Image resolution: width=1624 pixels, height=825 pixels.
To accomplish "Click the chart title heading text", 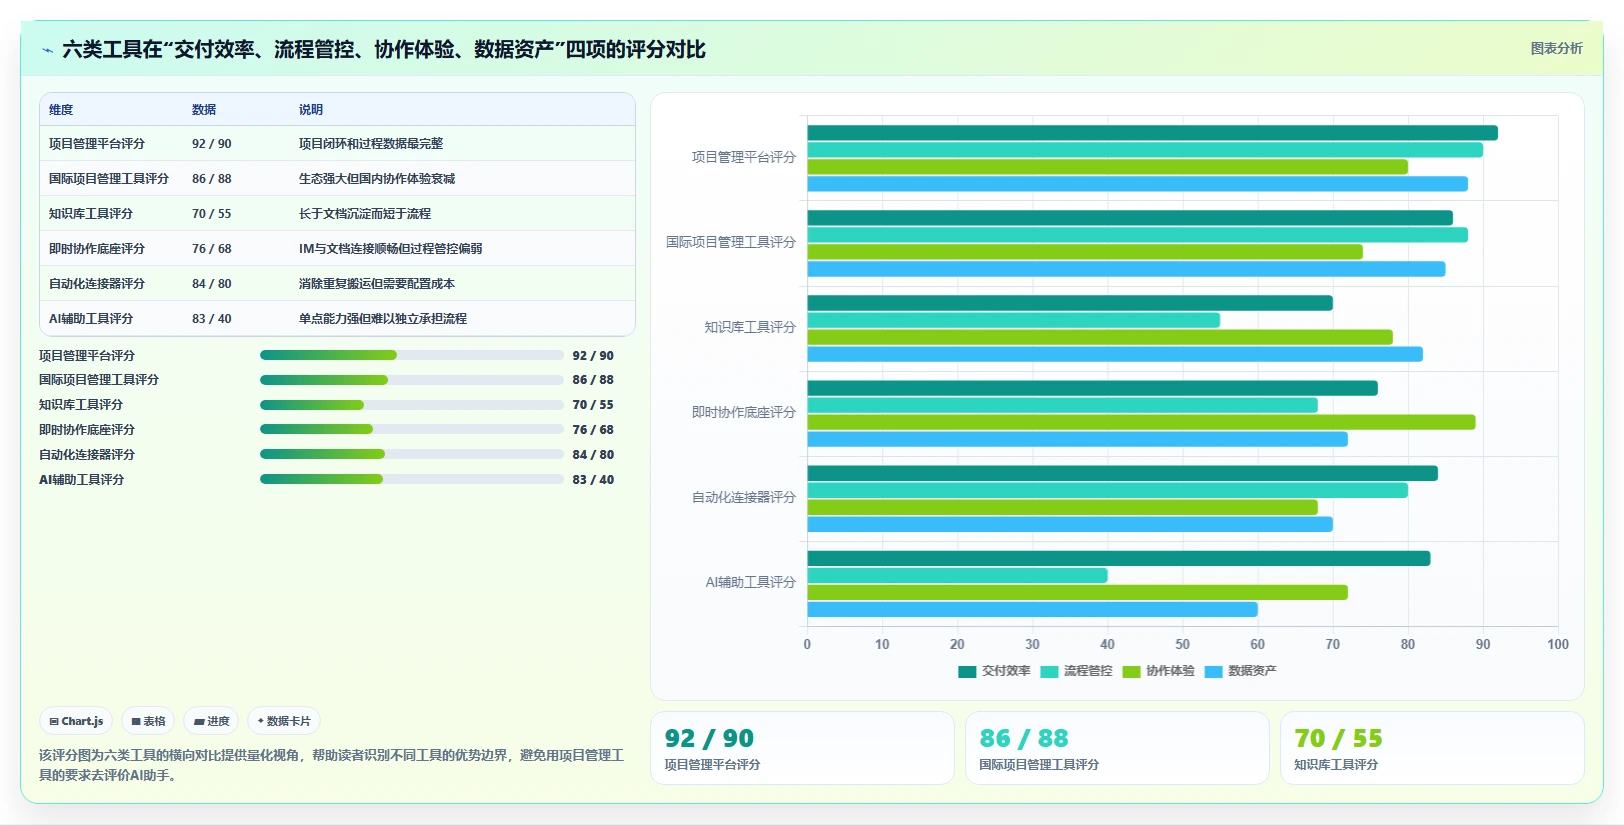I will [384, 50].
